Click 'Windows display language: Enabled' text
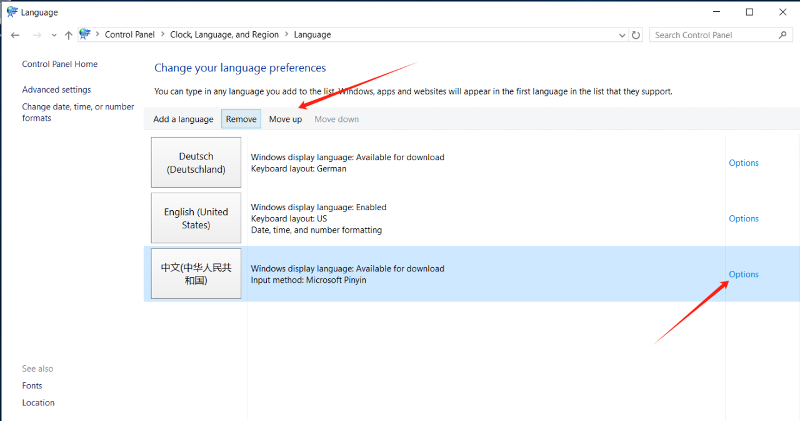800x421 pixels. tap(318, 207)
